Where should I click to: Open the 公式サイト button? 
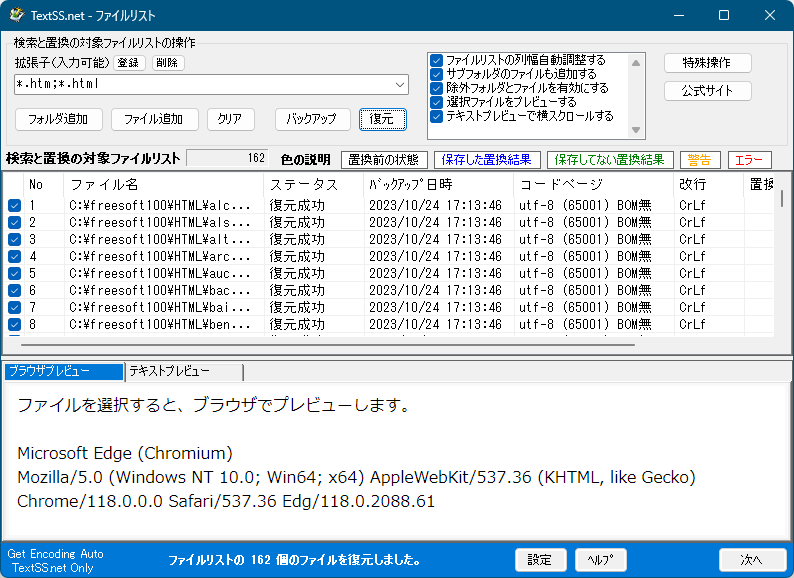[707, 91]
